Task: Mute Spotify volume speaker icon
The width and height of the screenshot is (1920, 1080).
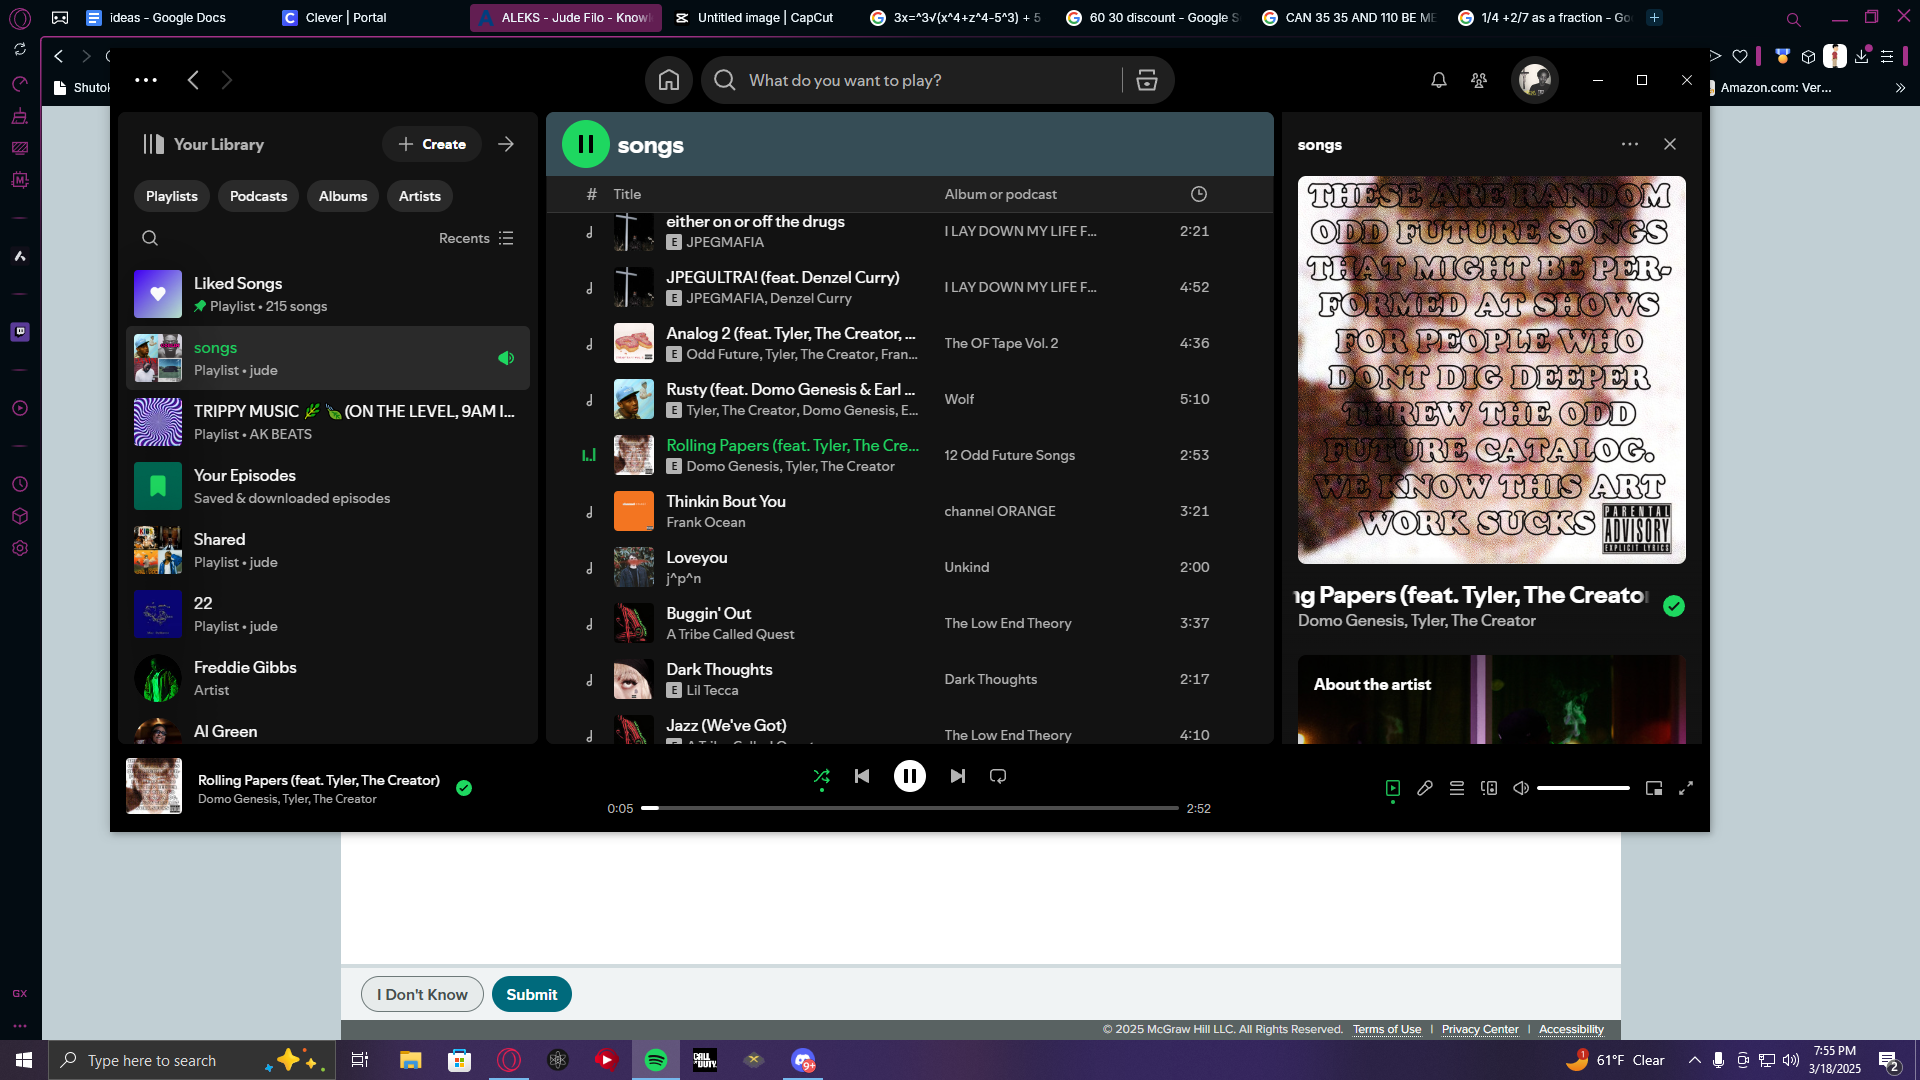Action: tap(1521, 788)
